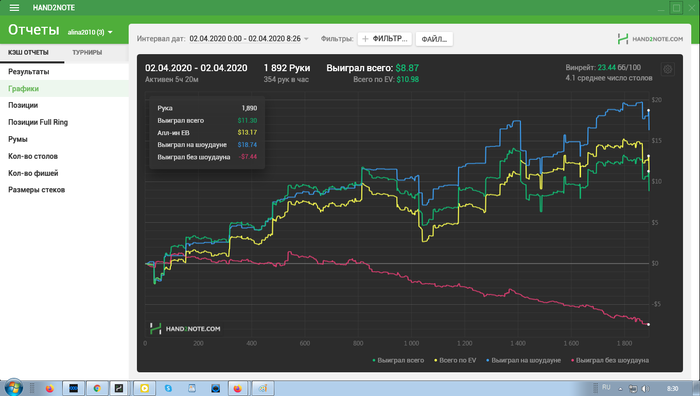Click the Файл... button

click(434, 39)
